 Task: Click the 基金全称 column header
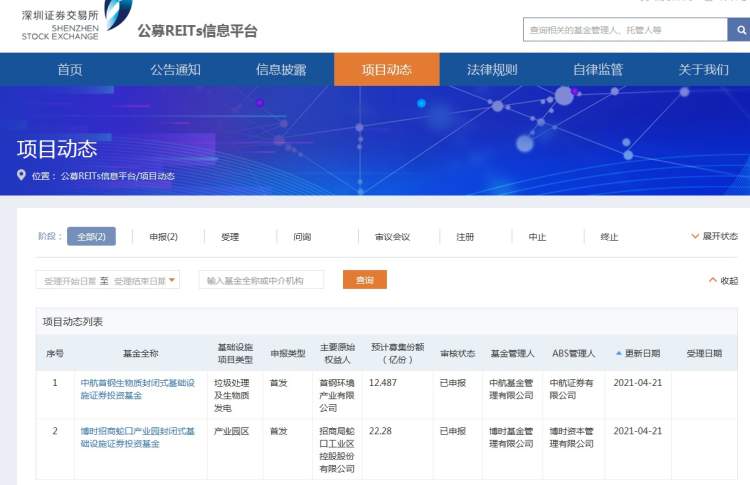pyautogui.click(x=141, y=353)
